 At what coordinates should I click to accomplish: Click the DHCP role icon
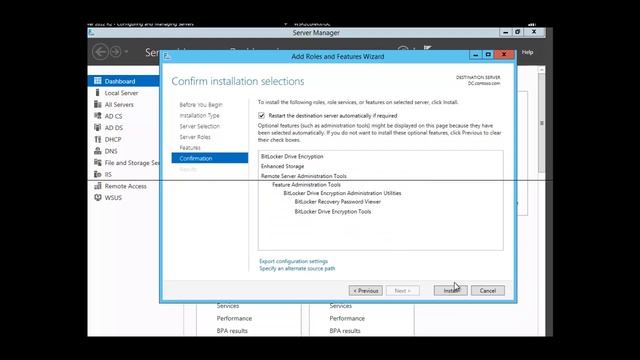click(x=98, y=139)
